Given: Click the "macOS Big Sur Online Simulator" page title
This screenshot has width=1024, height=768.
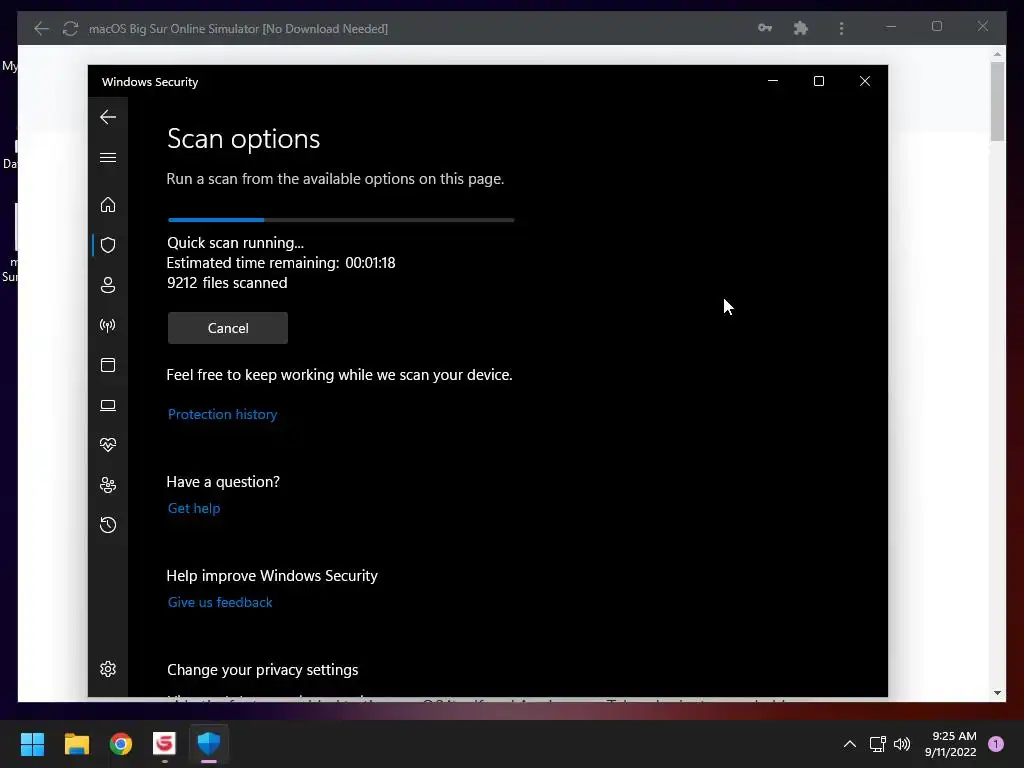Looking at the screenshot, I should point(238,29).
